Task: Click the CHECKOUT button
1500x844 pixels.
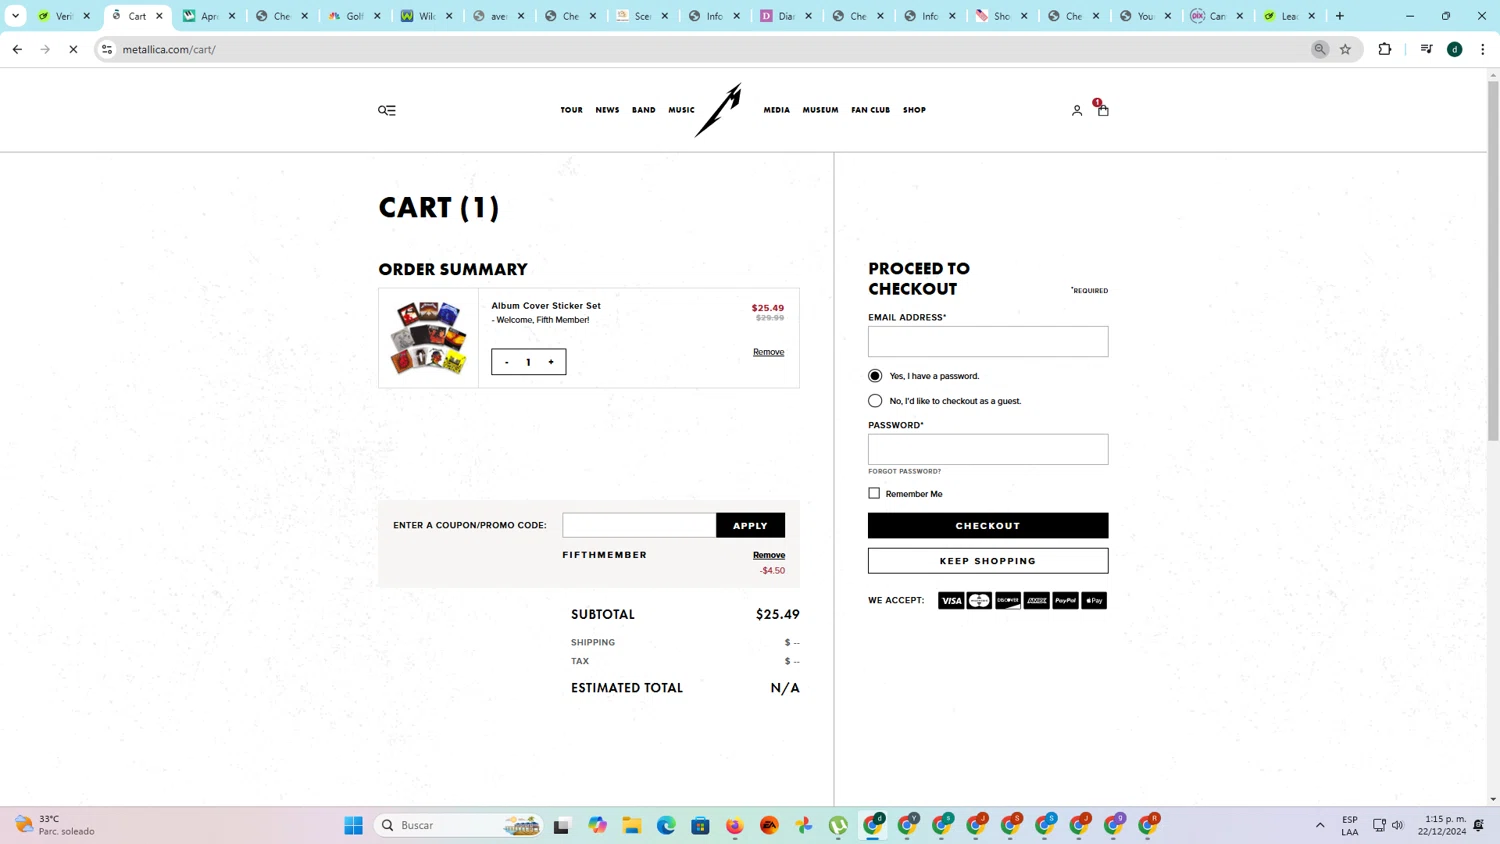Action: coord(988,525)
